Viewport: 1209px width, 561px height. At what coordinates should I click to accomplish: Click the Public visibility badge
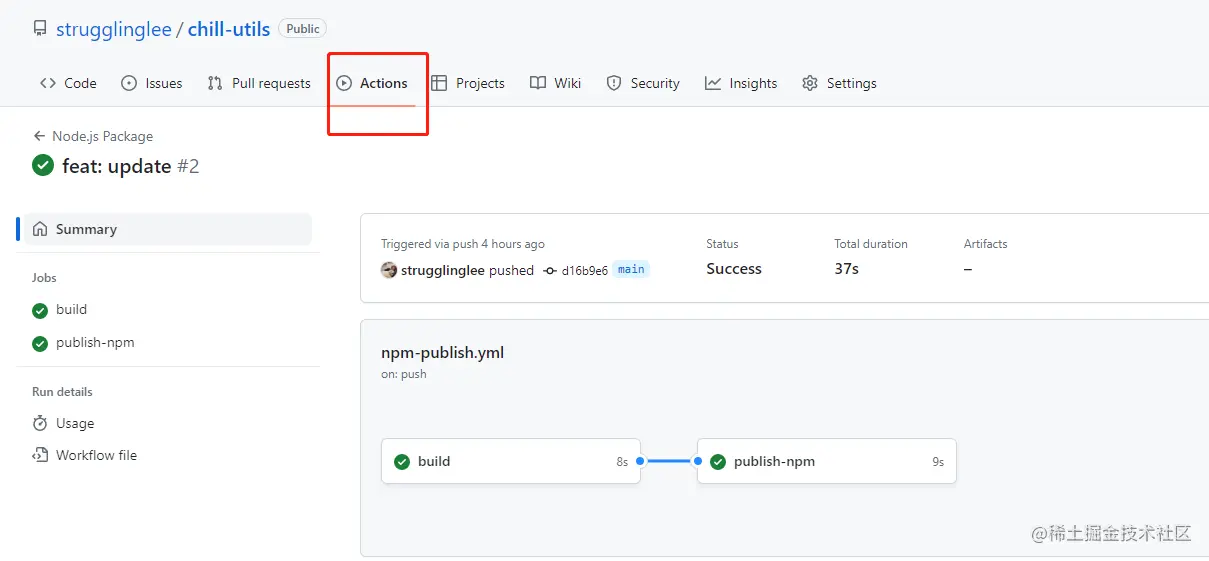coord(303,29)
